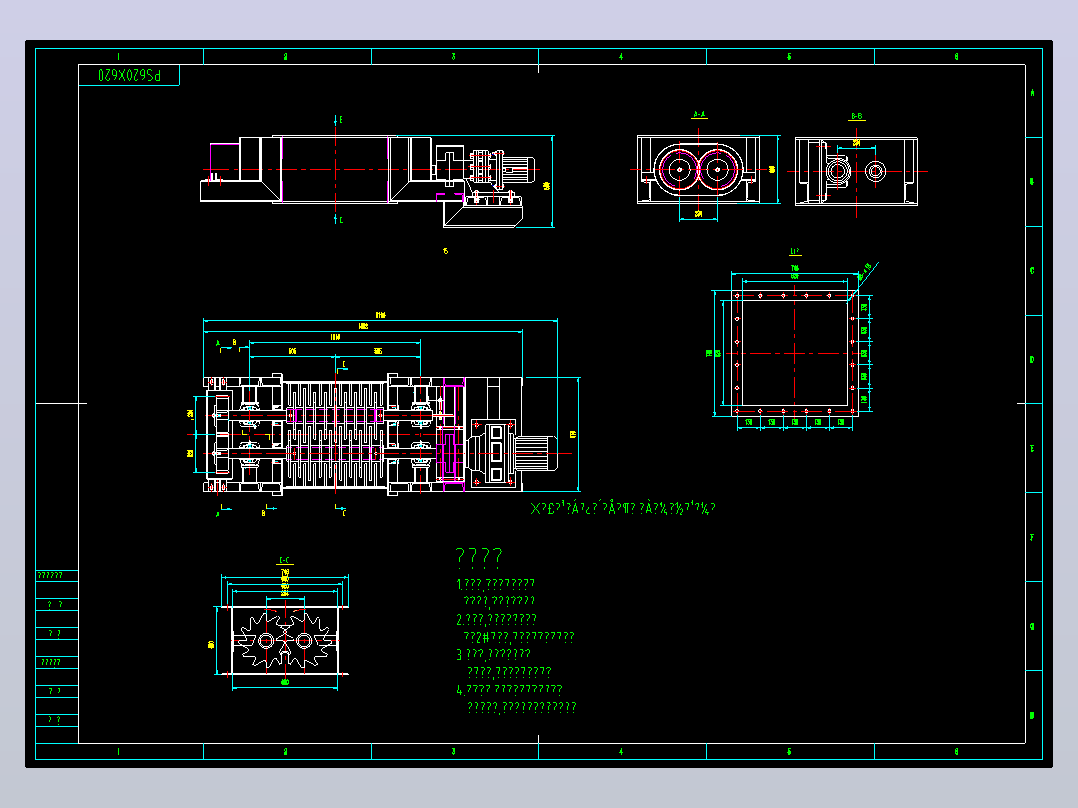Click technical note line starting with '1.'
Screen dimensions: 1078x808
(496, 584)
